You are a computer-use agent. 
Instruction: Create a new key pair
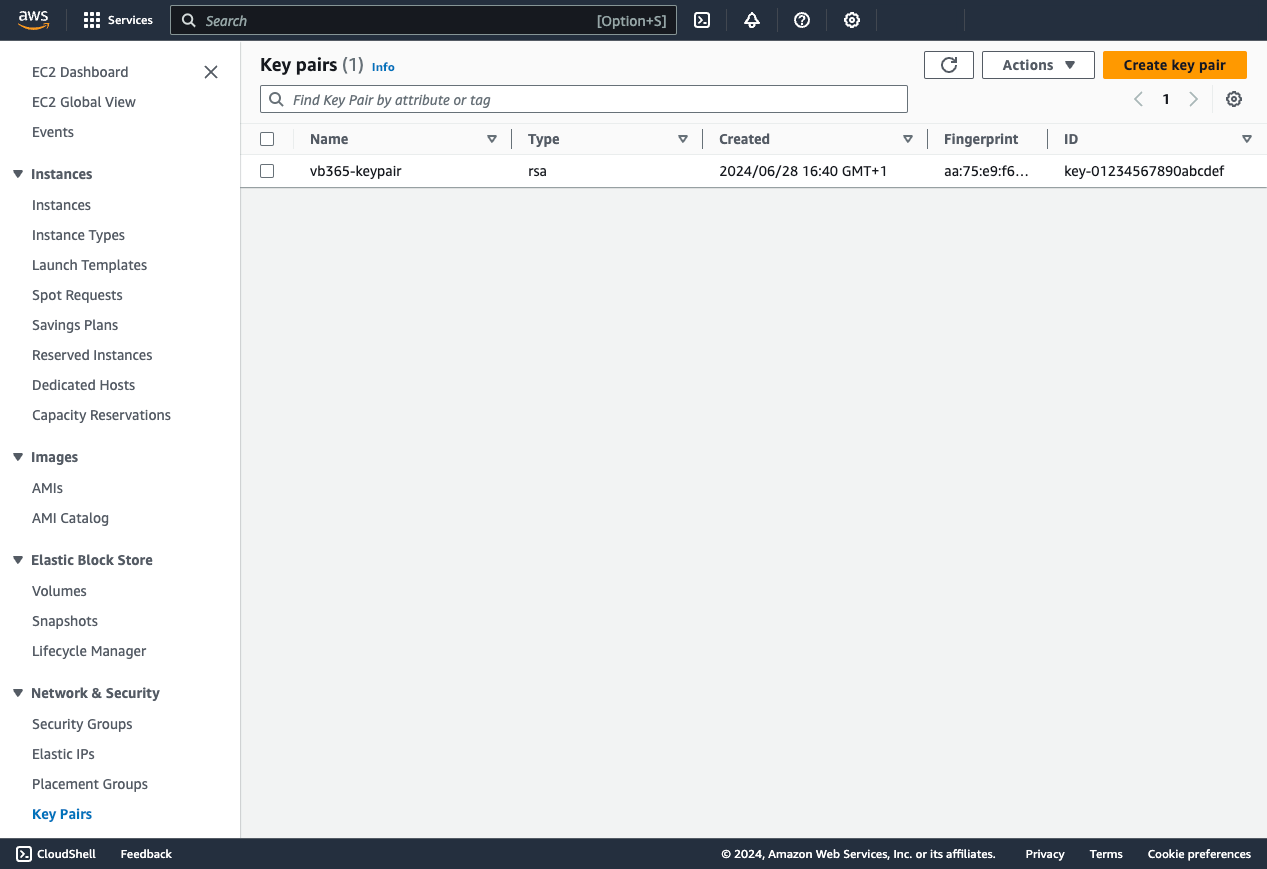click(1174, 64)
